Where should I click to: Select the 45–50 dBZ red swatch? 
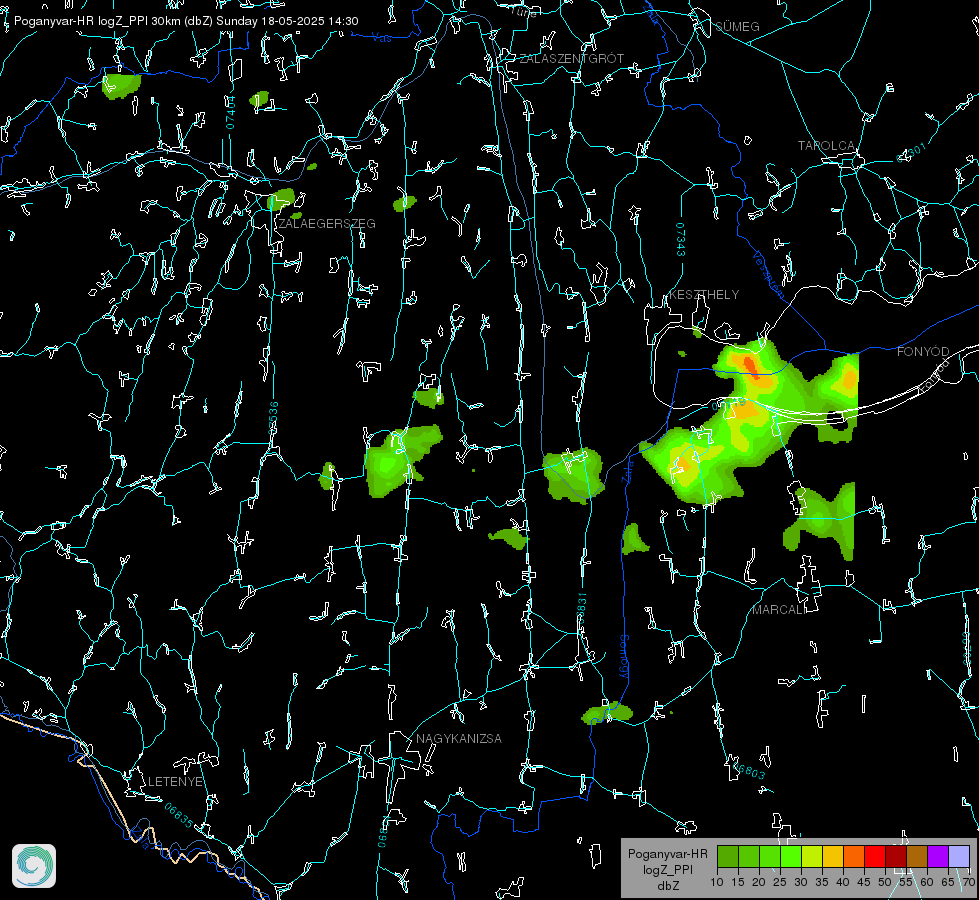(x=875, y=856)
